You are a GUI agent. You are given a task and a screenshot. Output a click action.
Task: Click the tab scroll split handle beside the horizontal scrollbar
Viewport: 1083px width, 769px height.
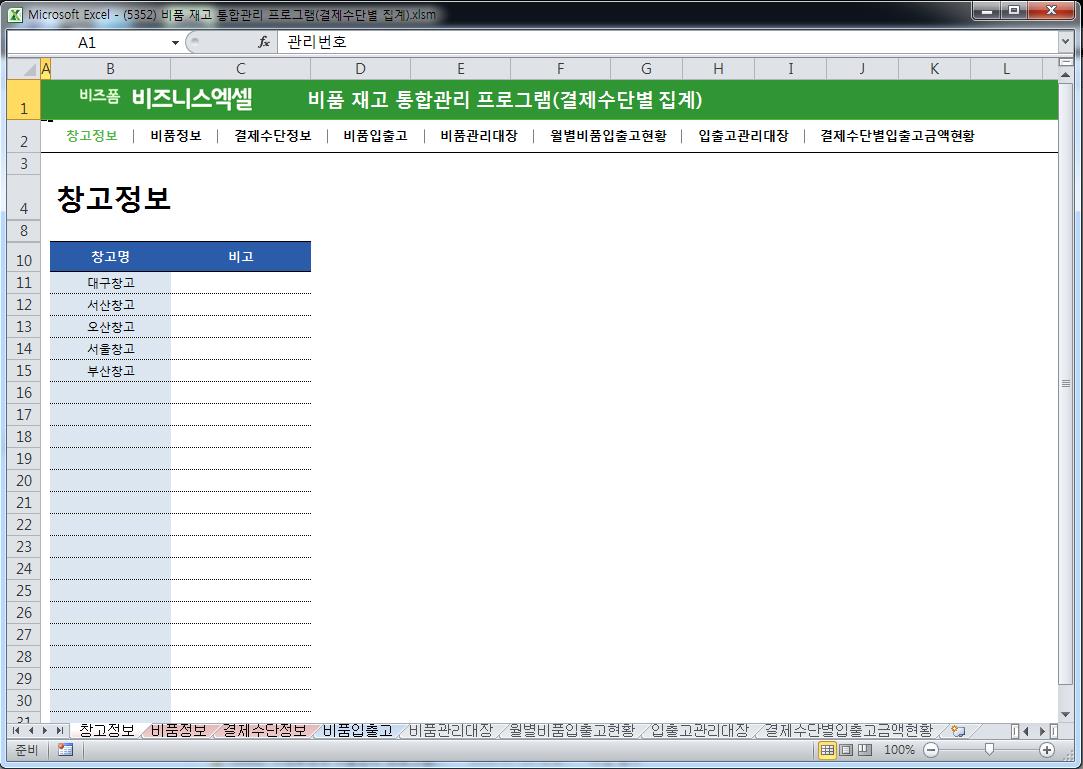[x=1014, y=730]
